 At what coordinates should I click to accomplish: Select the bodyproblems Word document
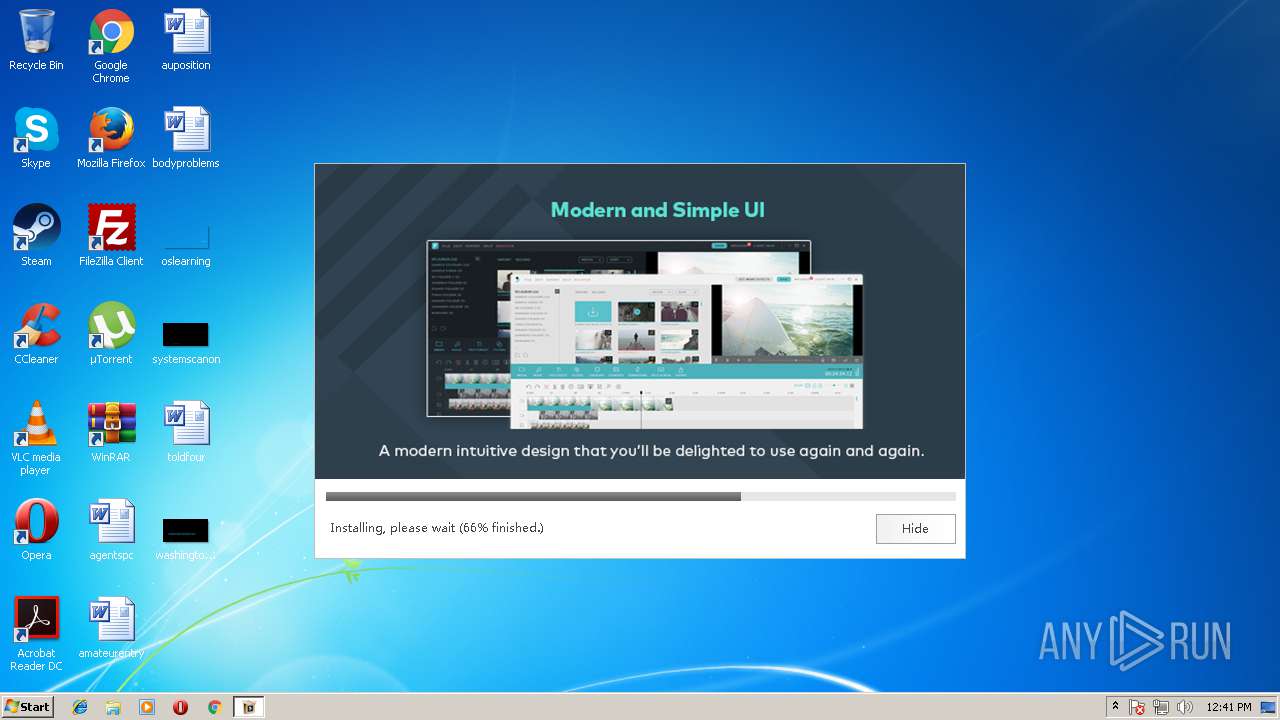pyautogui.click(x=186, y=138)
